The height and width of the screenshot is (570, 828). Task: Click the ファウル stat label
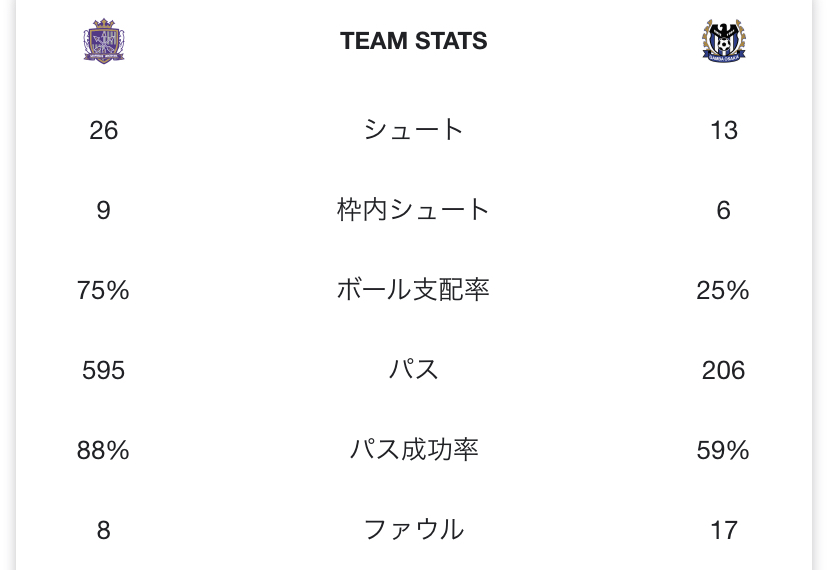click(x=414, y=530)
